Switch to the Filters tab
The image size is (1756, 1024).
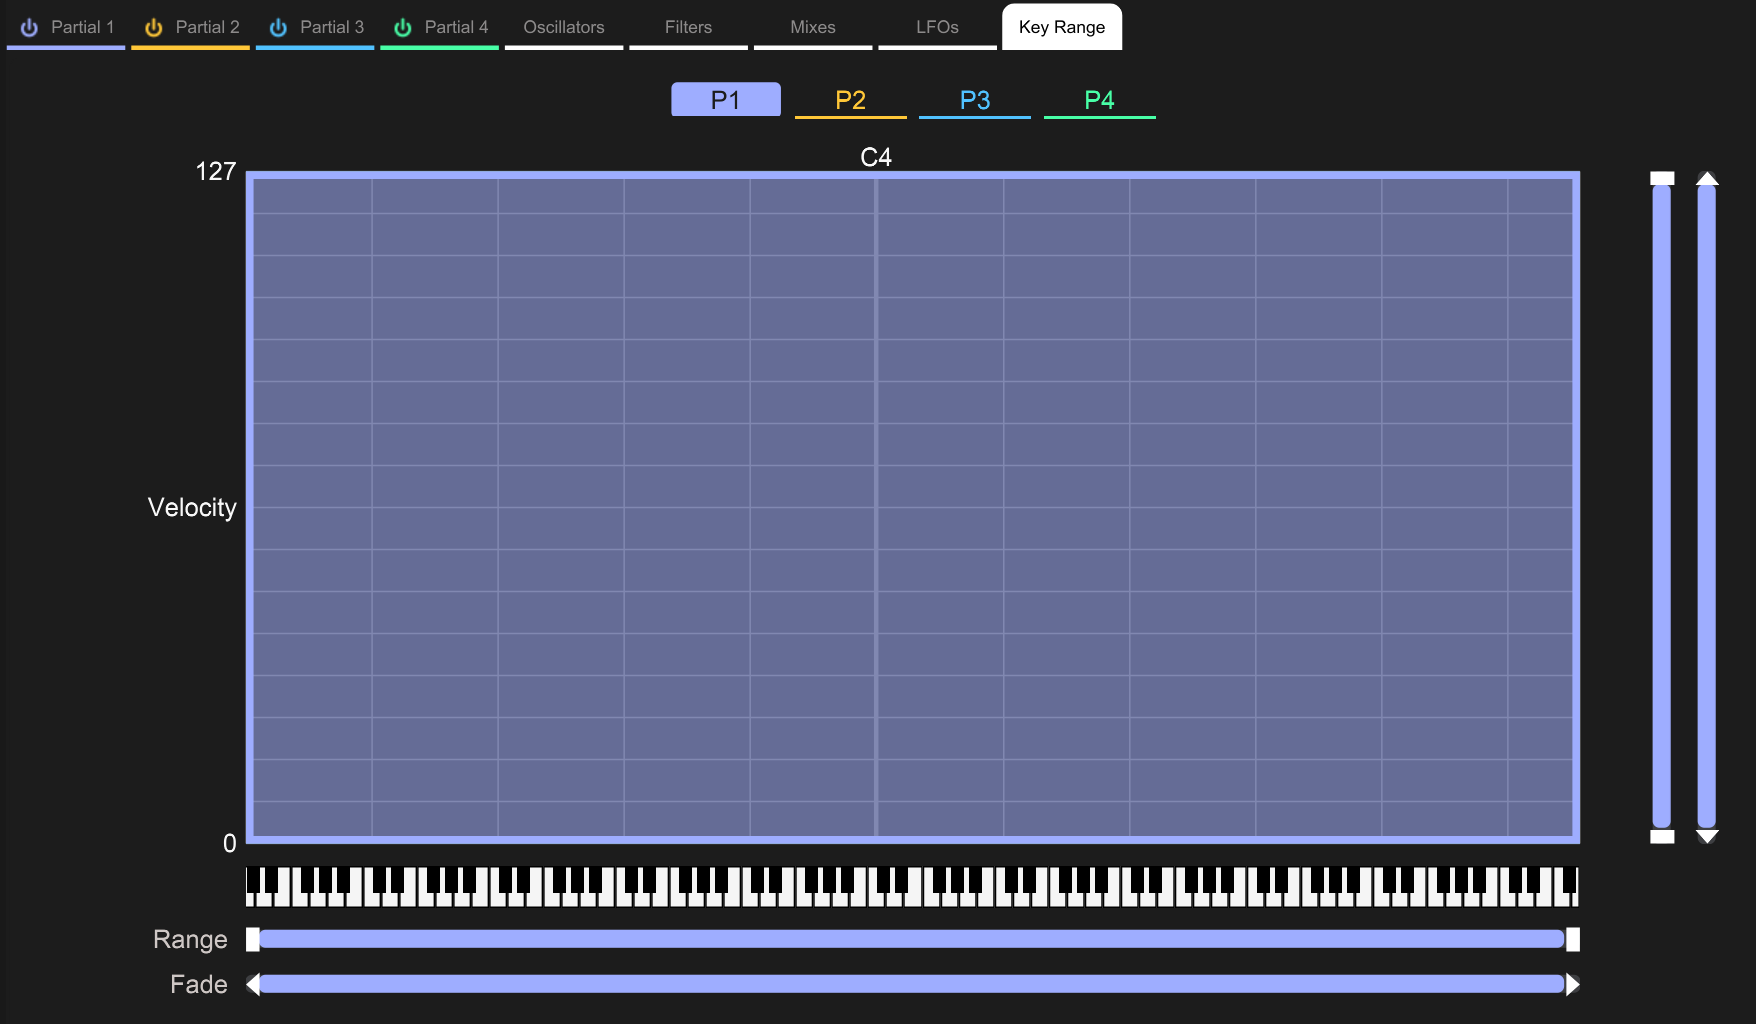click(x=688, y=27)
